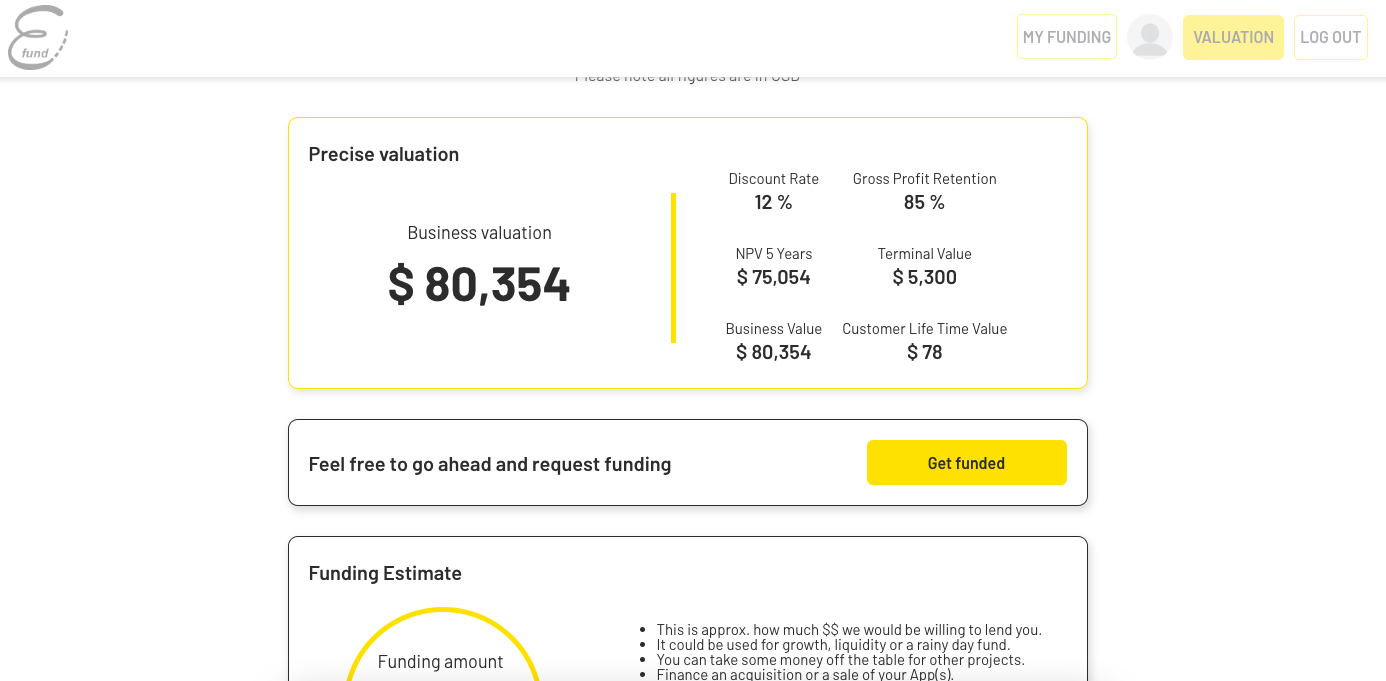Select the Discount Rate value 12%
This screenshot has width=1386, height=681.
tap(773, 201)
